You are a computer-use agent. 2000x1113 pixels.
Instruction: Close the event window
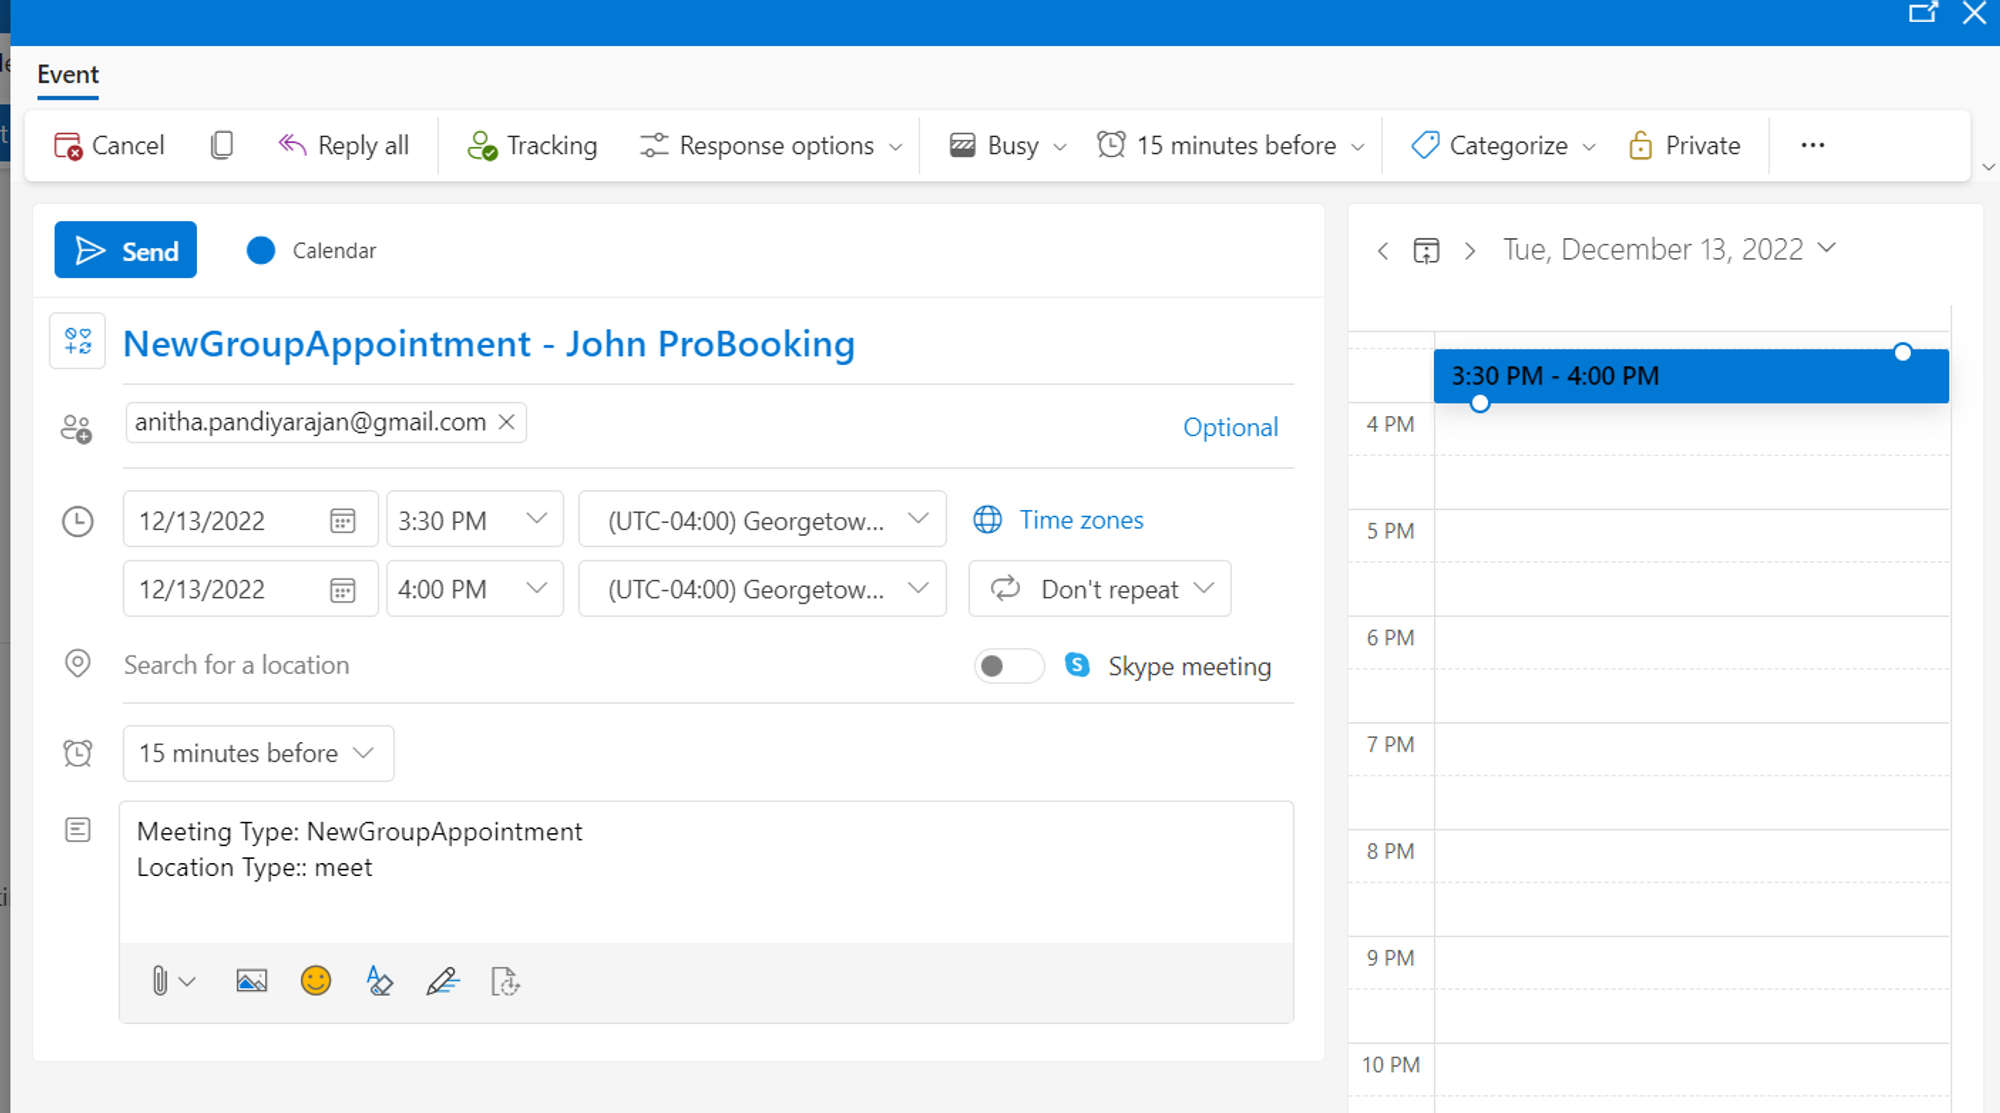[1974, 14]
